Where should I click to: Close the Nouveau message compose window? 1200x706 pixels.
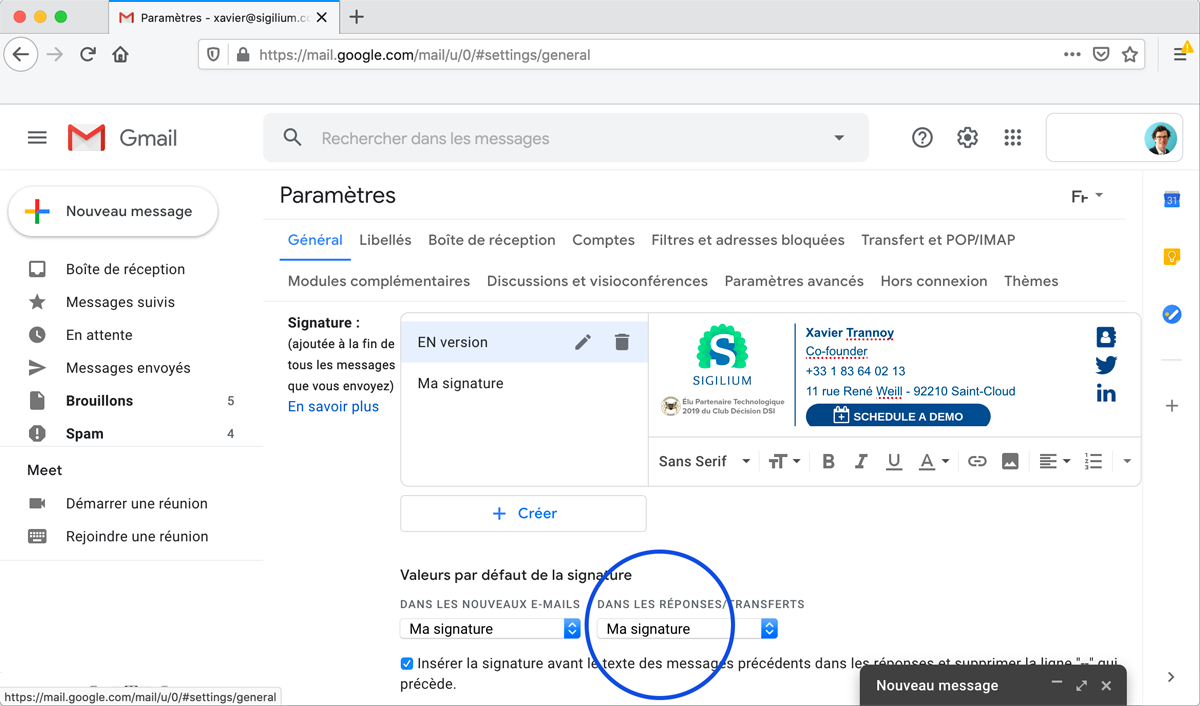tap(1106, 685)
